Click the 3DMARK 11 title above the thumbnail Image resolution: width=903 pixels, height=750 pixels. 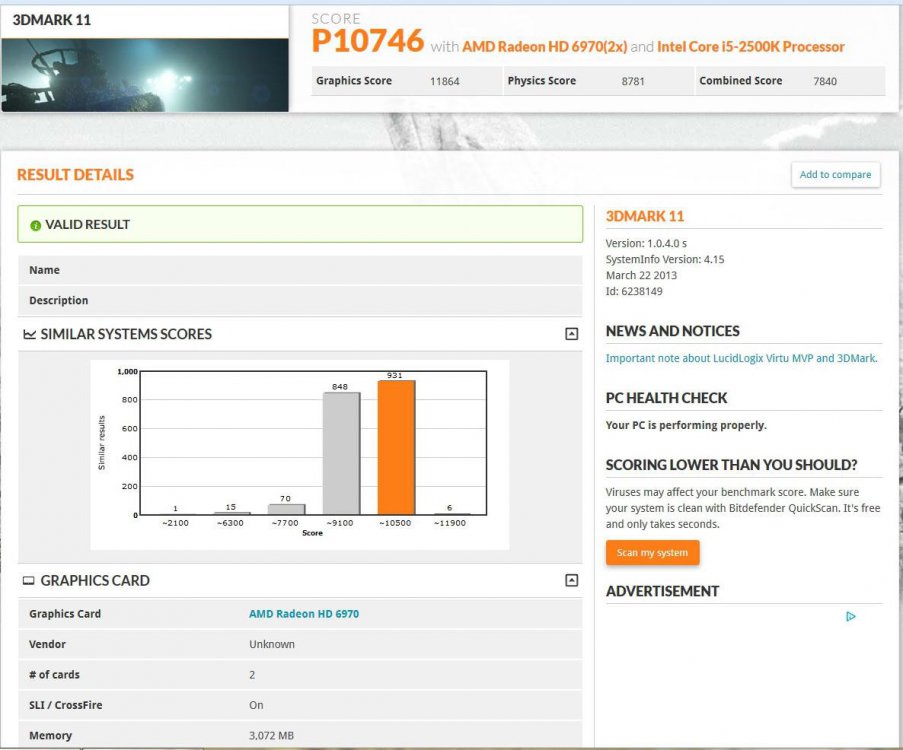(52, 20)
